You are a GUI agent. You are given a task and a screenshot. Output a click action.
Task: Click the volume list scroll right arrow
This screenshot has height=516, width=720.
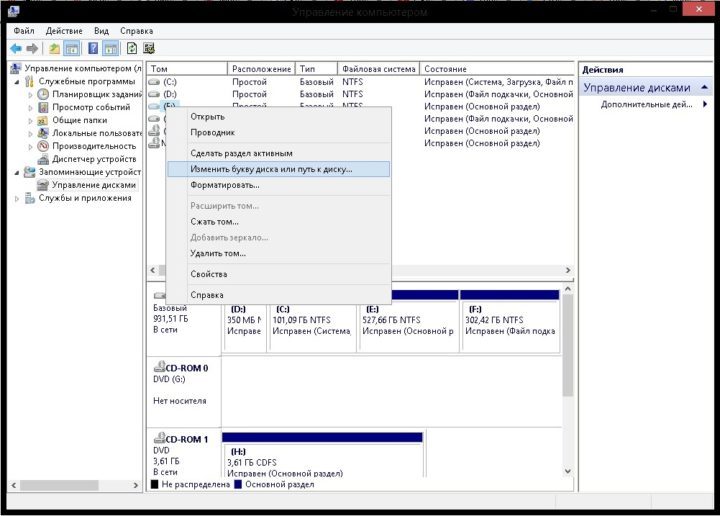point(568,270)
